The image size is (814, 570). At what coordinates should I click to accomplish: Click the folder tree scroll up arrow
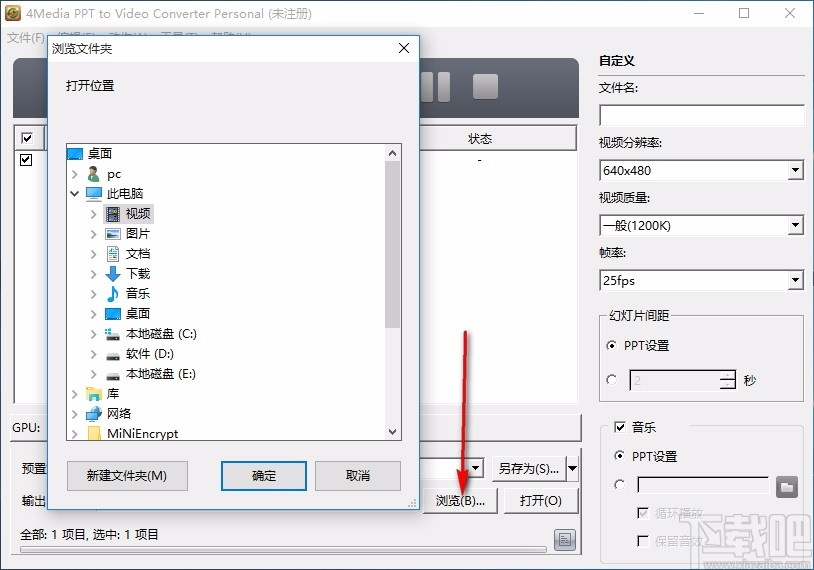(392, 153)
